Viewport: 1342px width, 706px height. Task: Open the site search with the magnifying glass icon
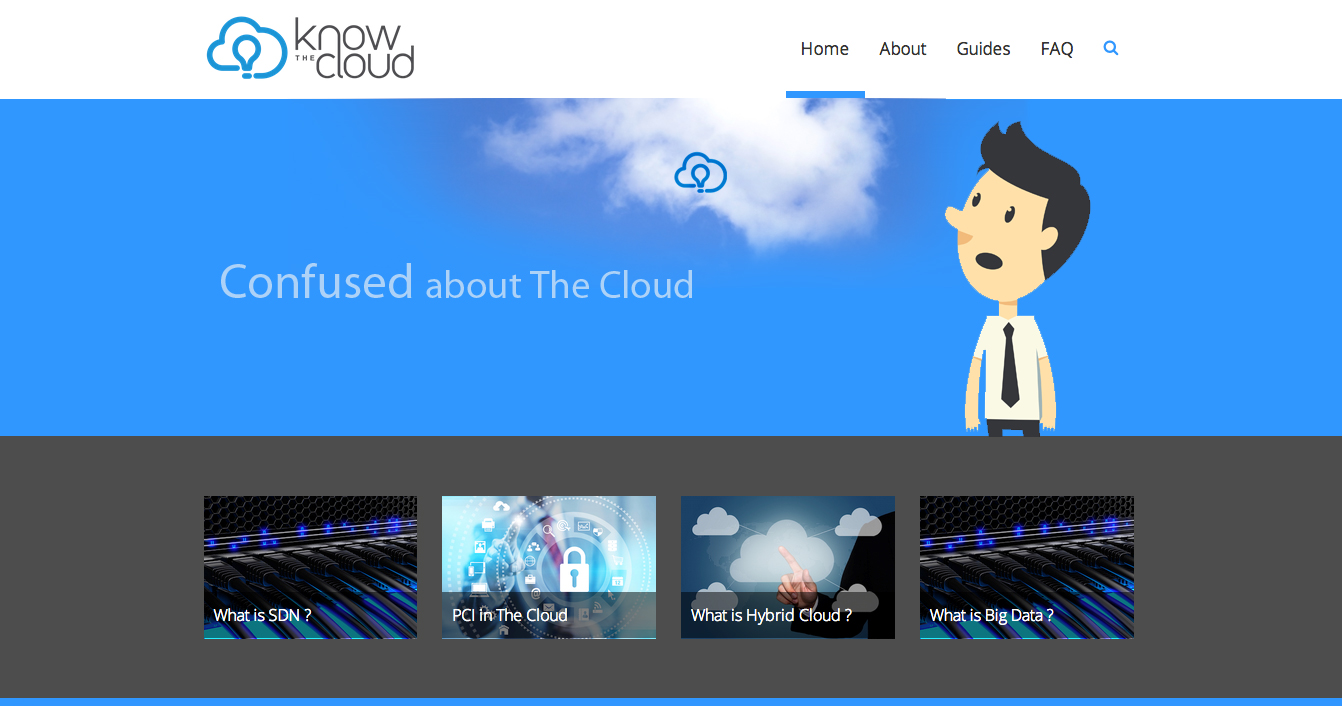(x=1110, y=48)
